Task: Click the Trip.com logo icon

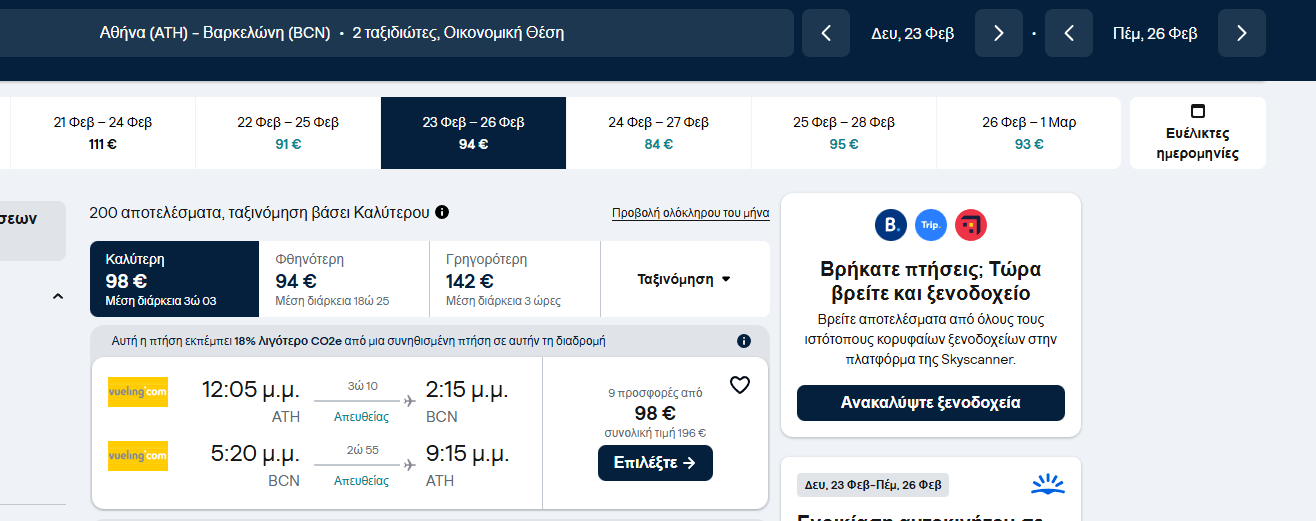Action: 930,225
